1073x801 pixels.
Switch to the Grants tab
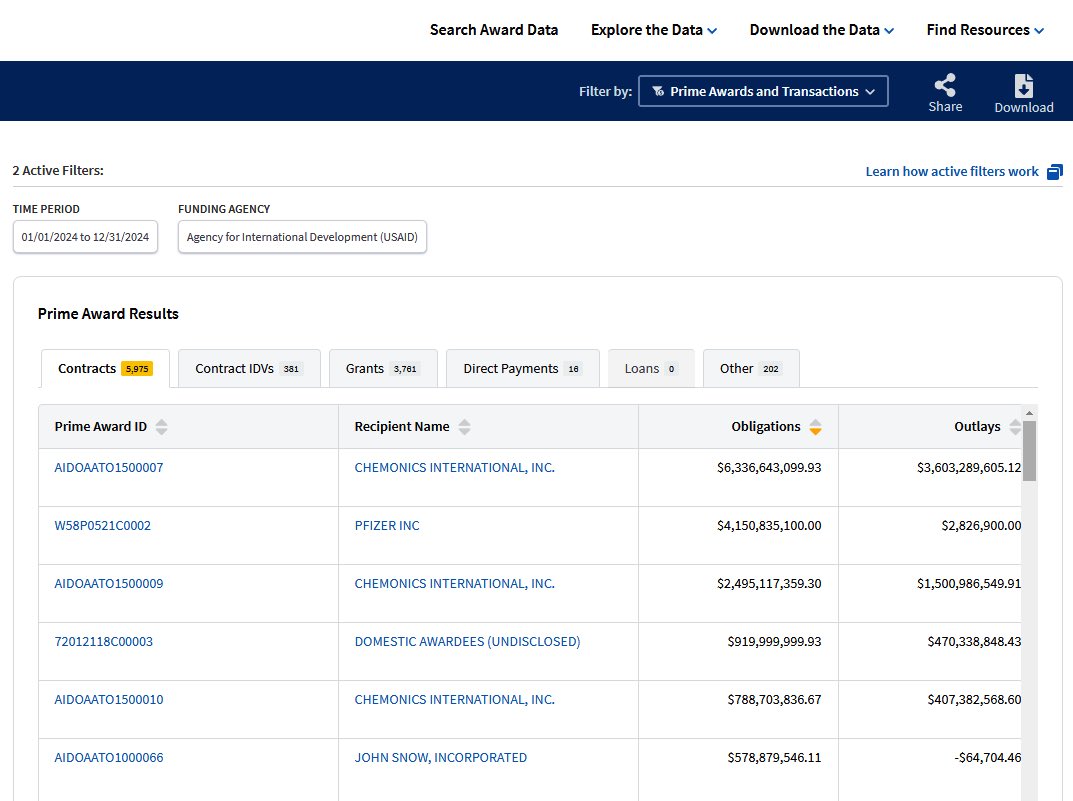382,368
